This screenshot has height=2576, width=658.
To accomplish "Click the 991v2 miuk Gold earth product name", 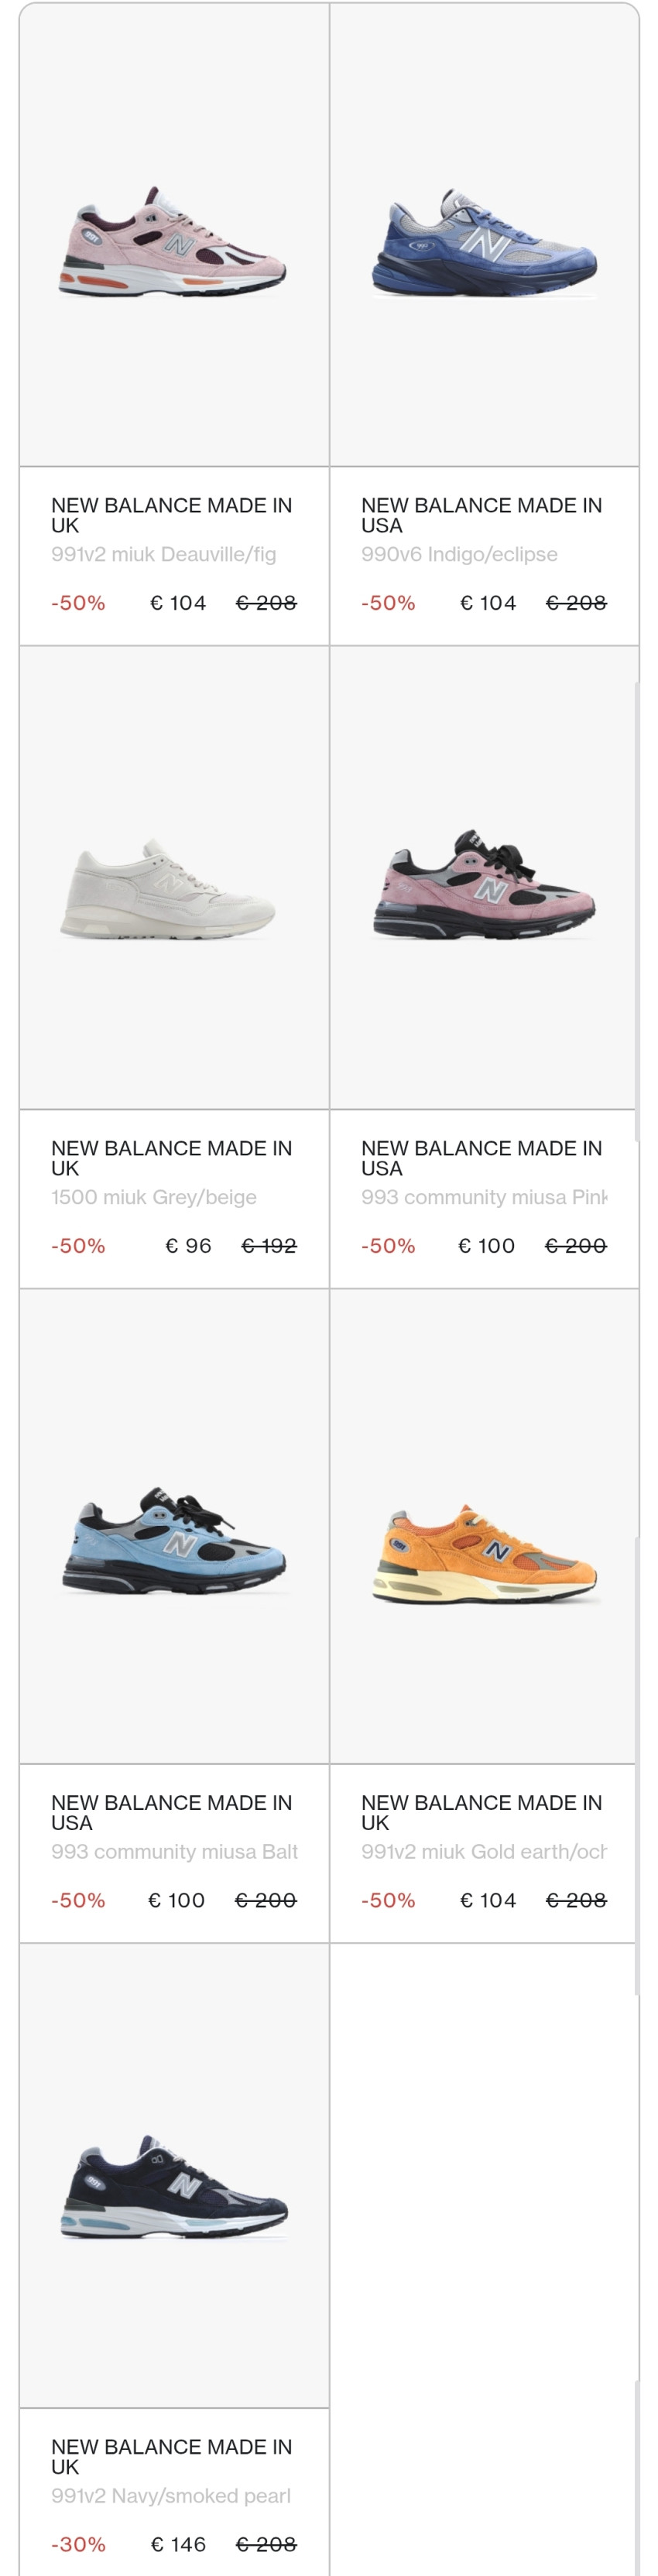I will [x=484, y=1851].
